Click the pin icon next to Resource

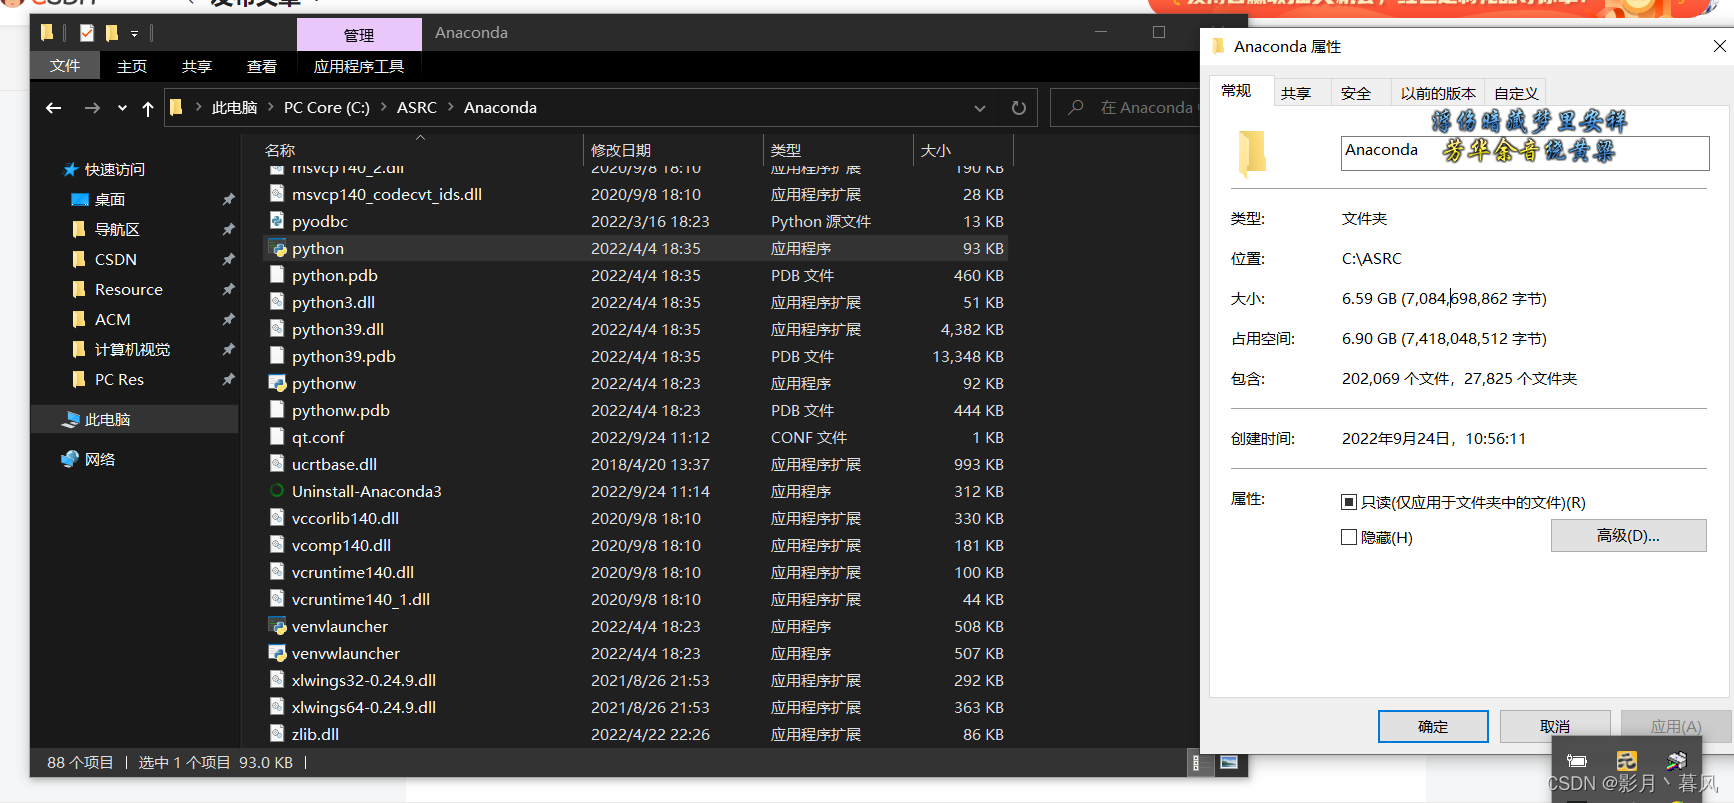(x=228, y=289)
